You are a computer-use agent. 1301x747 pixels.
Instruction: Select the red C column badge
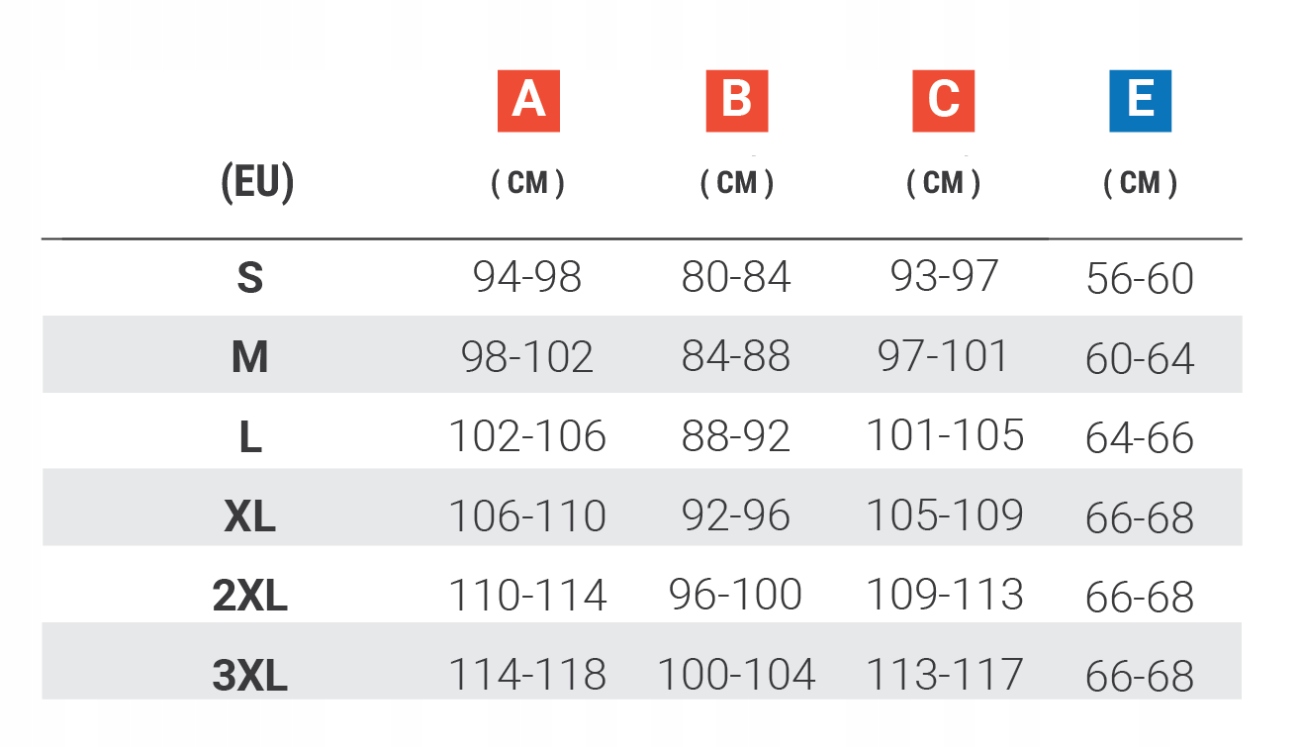(943, 101)
